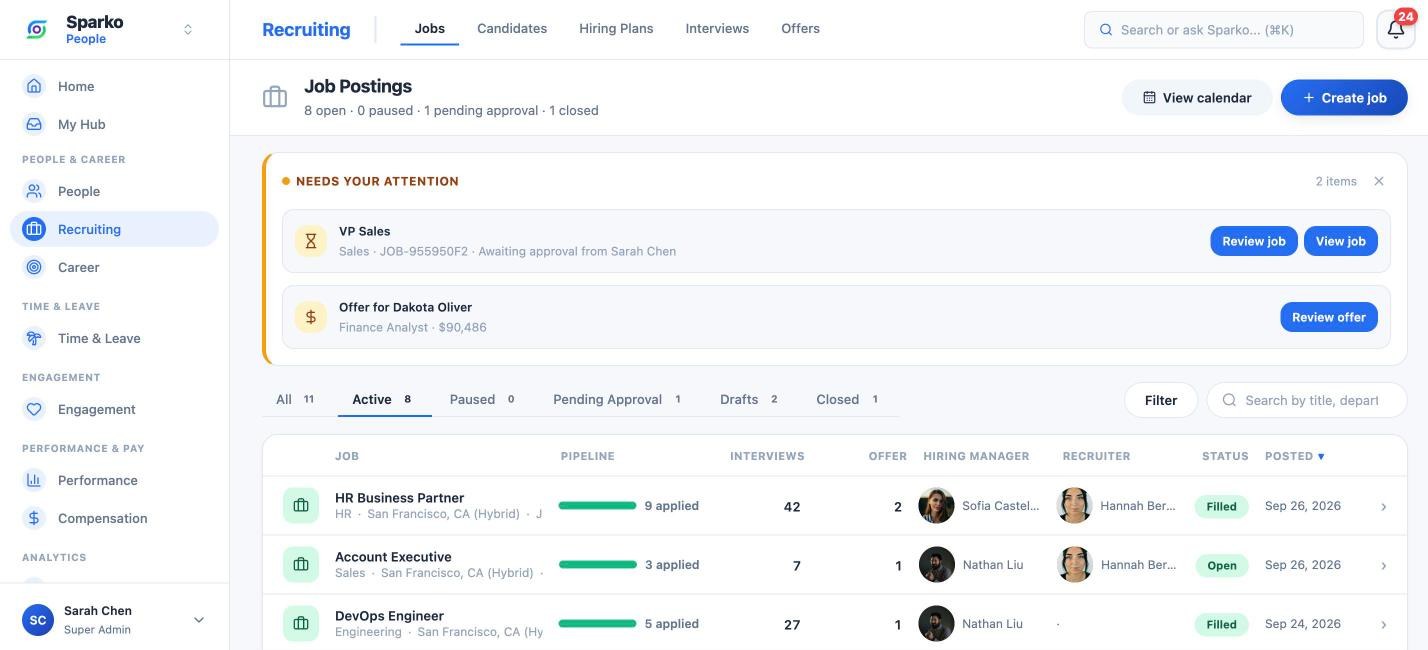This screenshot has height=650, width=1428.
Task: Click the Sparko logo icon
Action: point(37,29)
